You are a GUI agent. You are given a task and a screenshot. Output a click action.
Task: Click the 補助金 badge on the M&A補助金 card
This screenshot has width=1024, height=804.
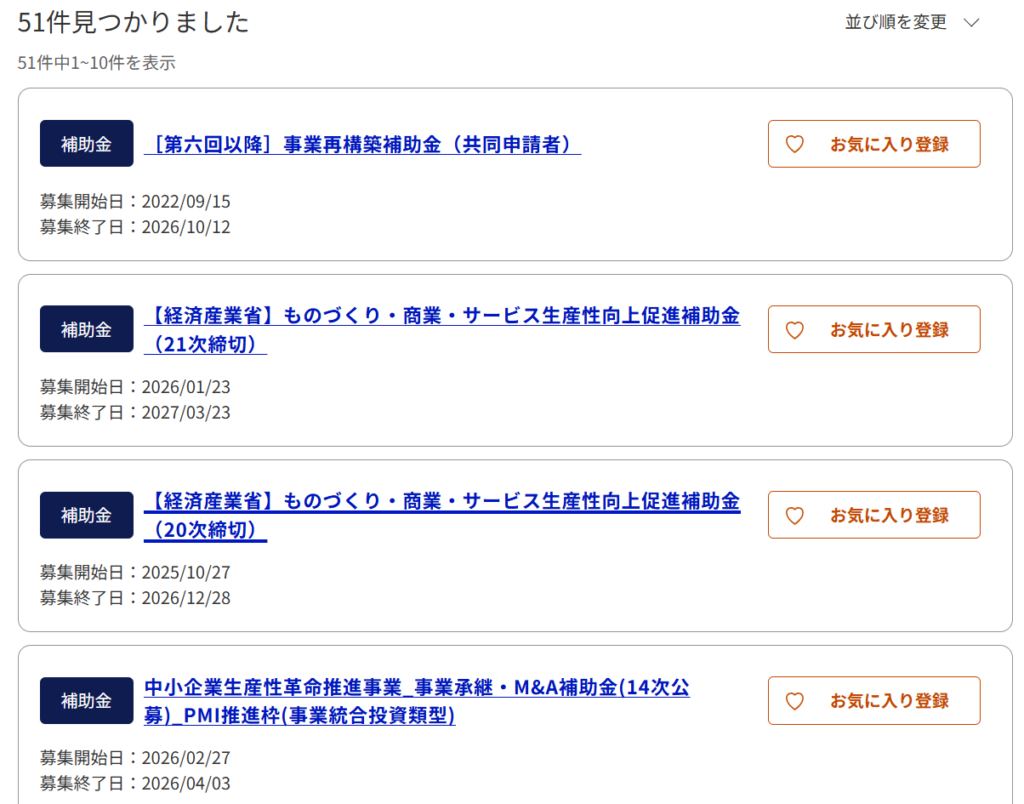86,701
